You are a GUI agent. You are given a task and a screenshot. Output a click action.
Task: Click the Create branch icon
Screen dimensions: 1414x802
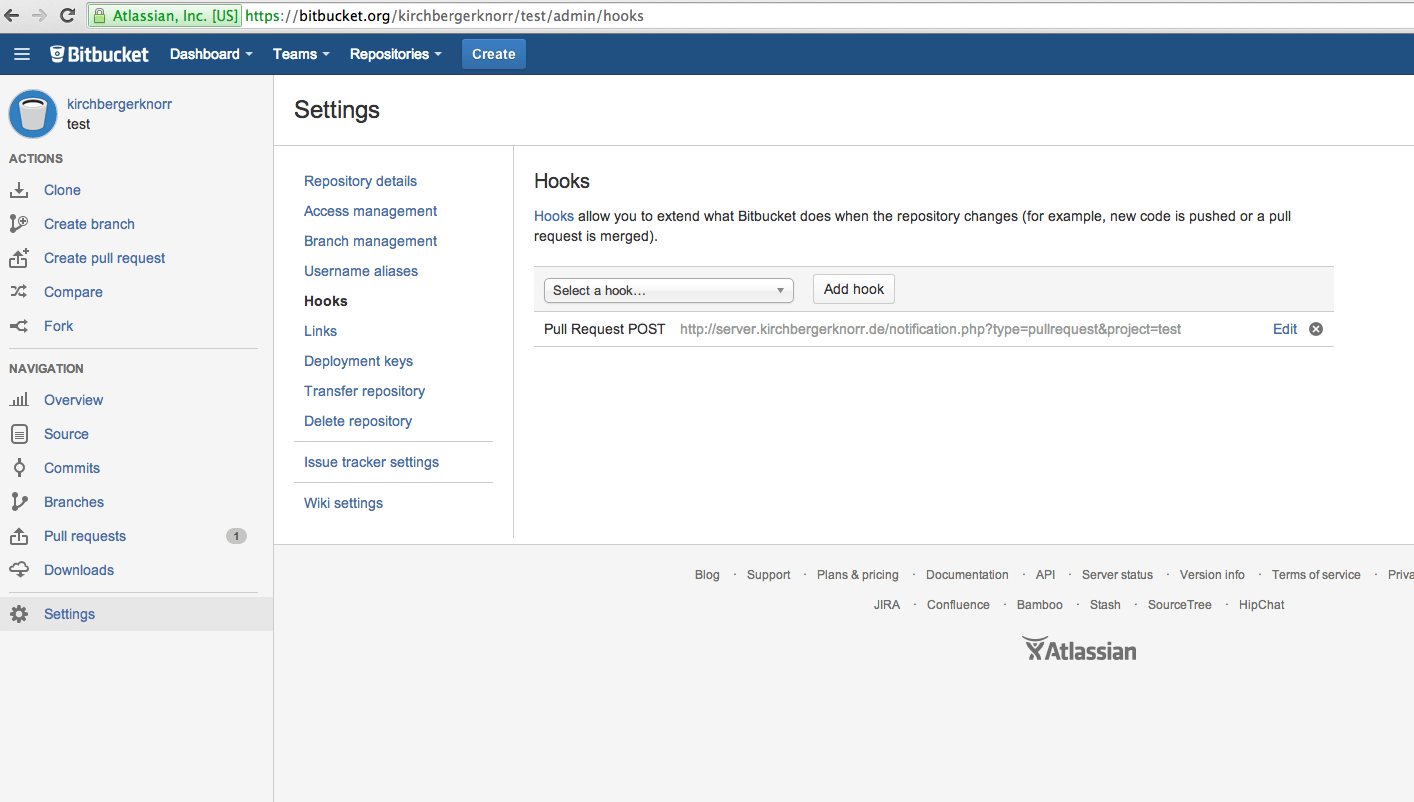(x=19, y=224)
